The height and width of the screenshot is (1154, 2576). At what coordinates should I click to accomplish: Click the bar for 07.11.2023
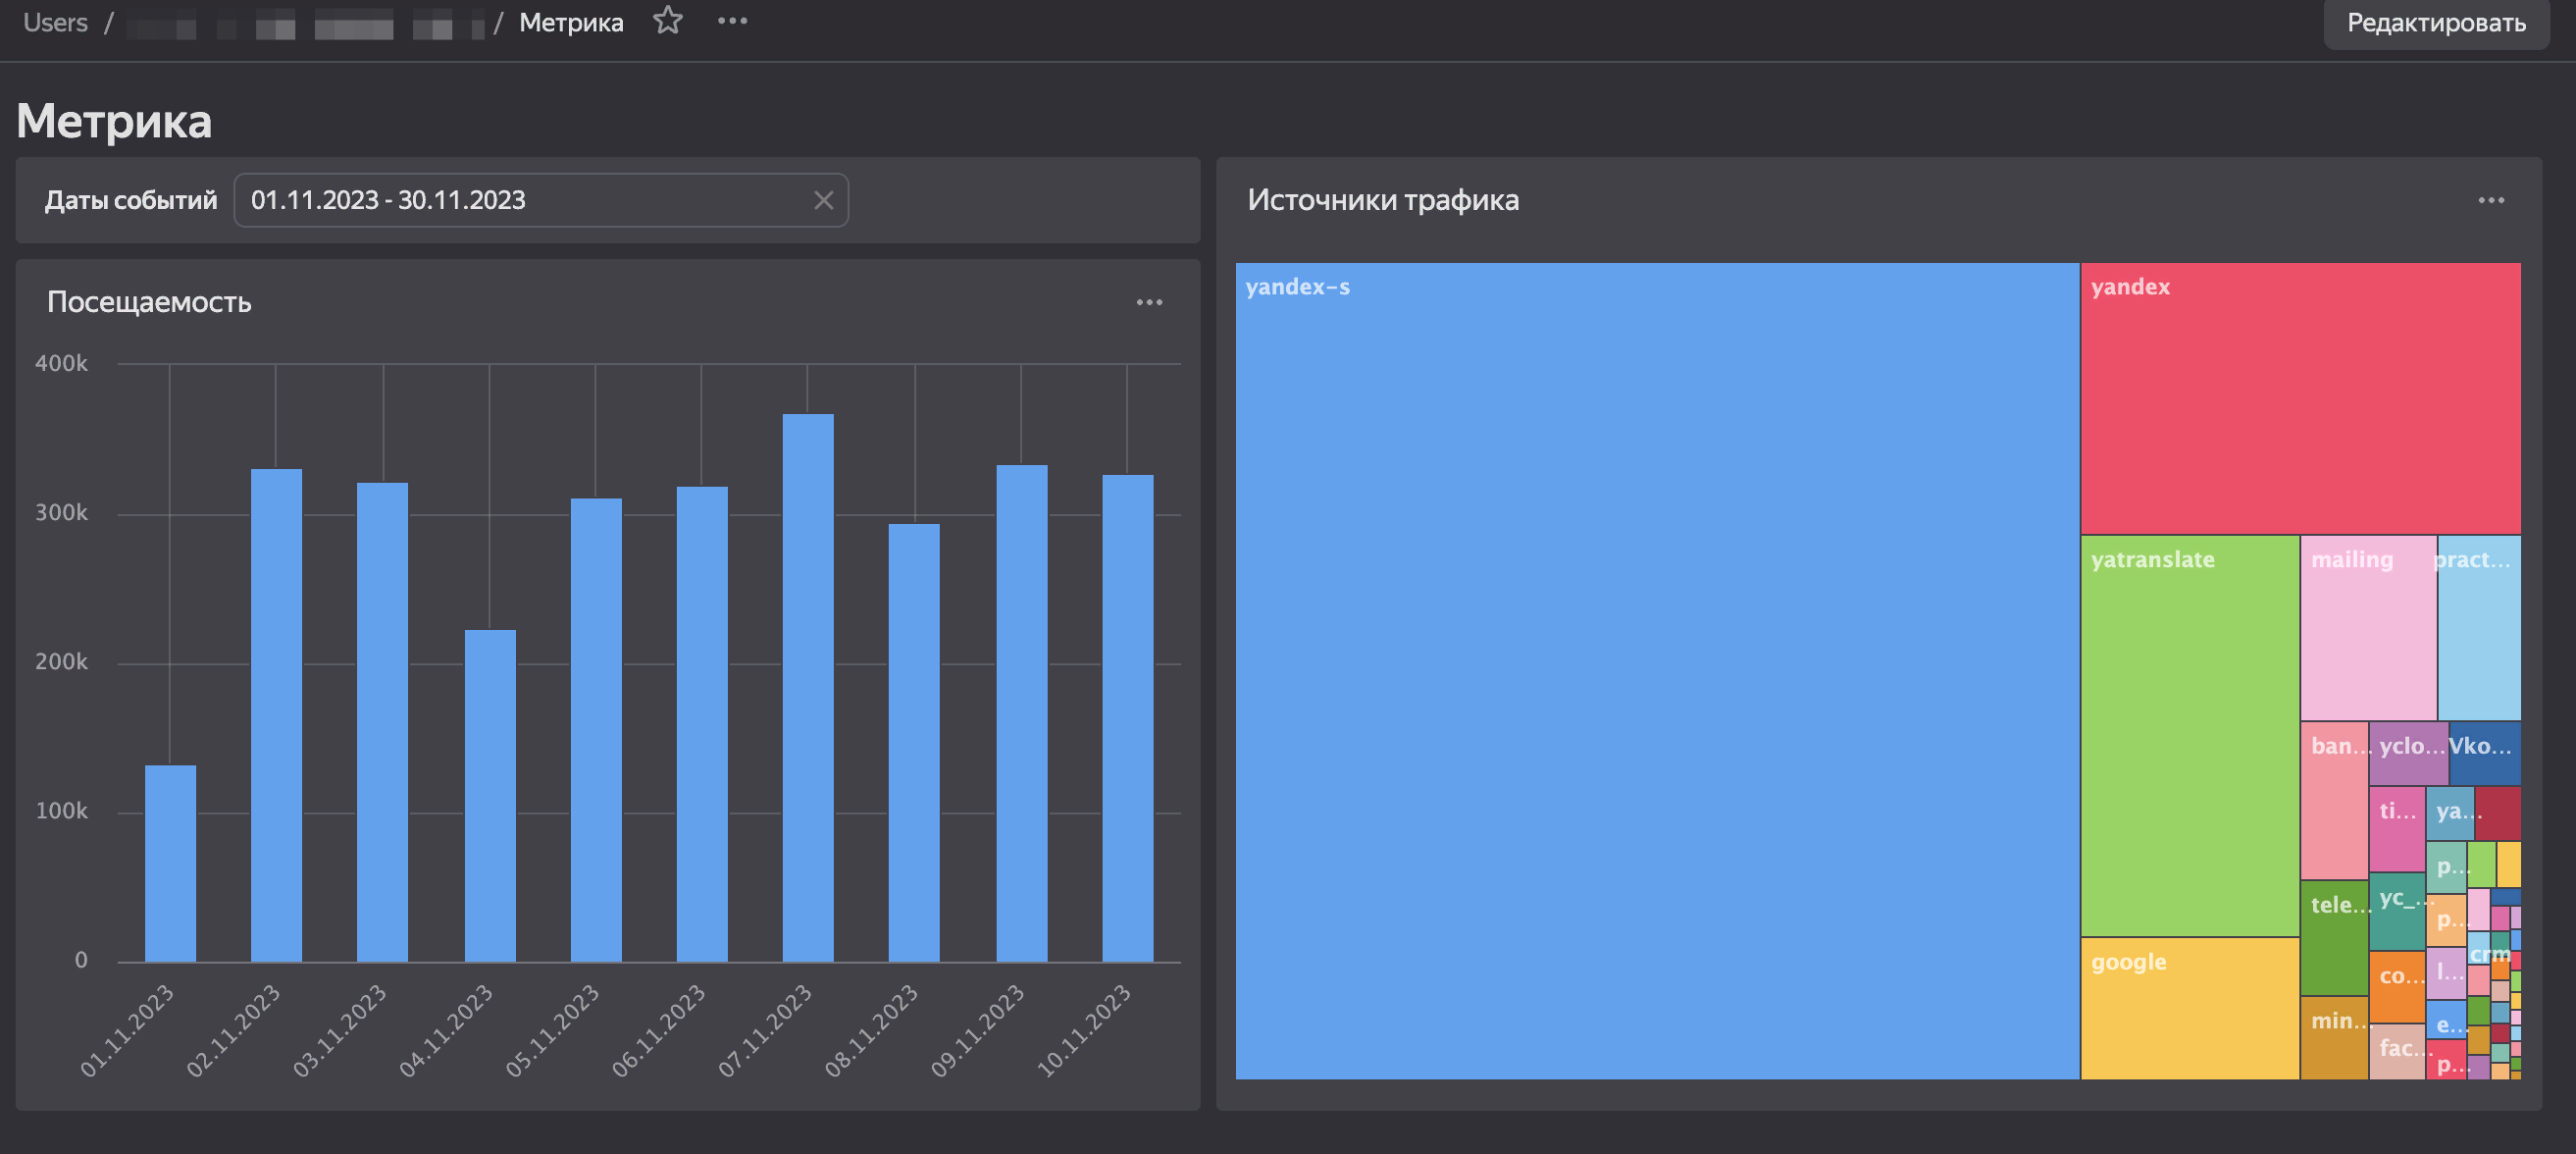pyautogui.click(x=807, y=688)
